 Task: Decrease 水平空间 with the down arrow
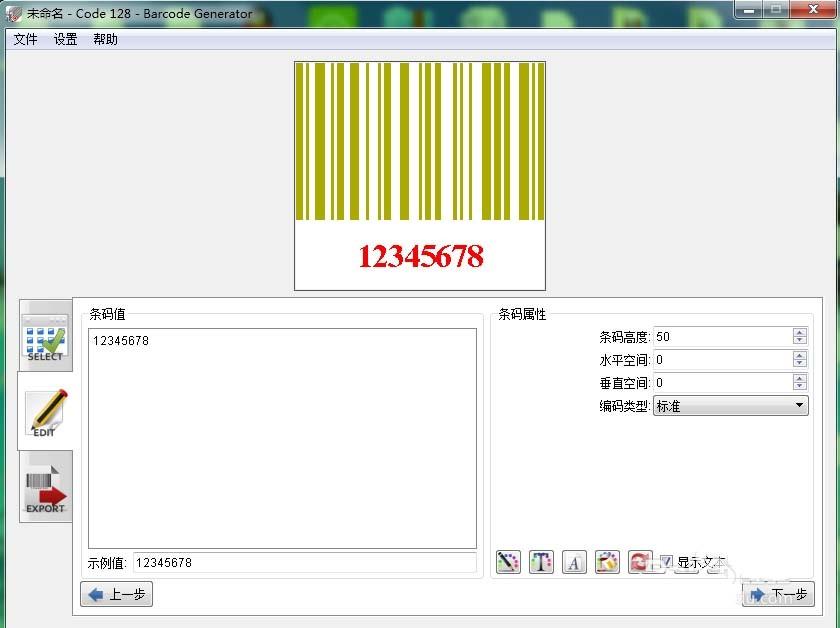(799, 364)
